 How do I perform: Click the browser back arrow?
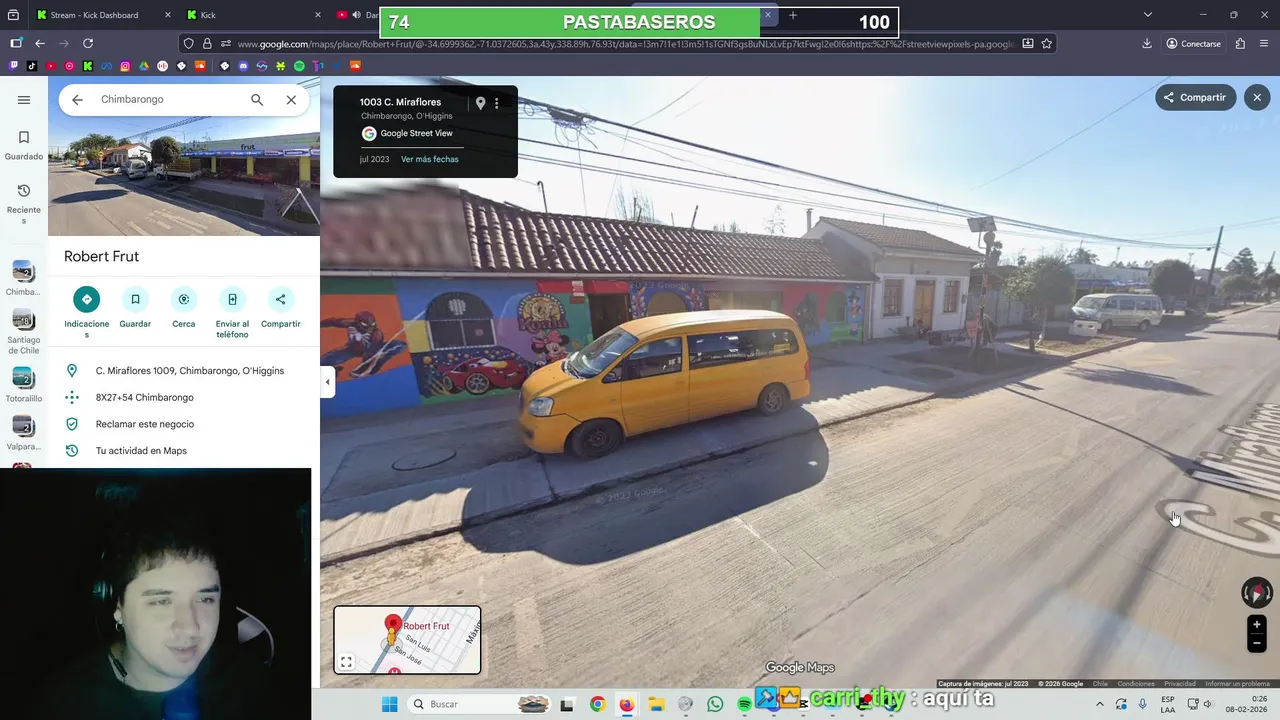[40, 44]
